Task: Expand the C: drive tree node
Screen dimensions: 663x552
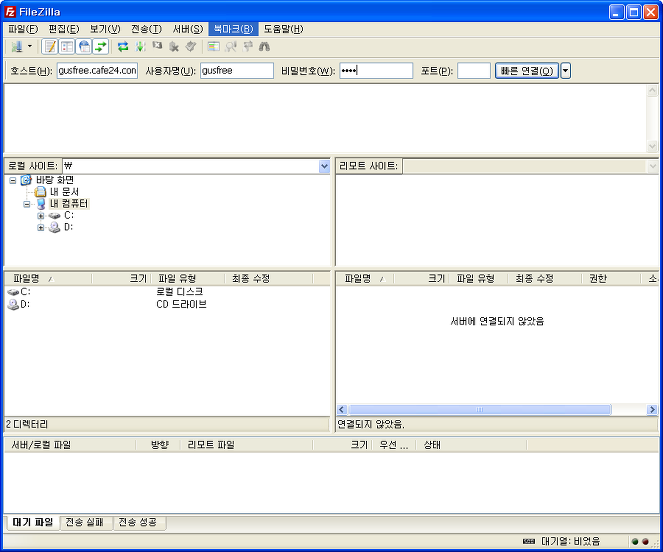Action: (x=41, y=216)
